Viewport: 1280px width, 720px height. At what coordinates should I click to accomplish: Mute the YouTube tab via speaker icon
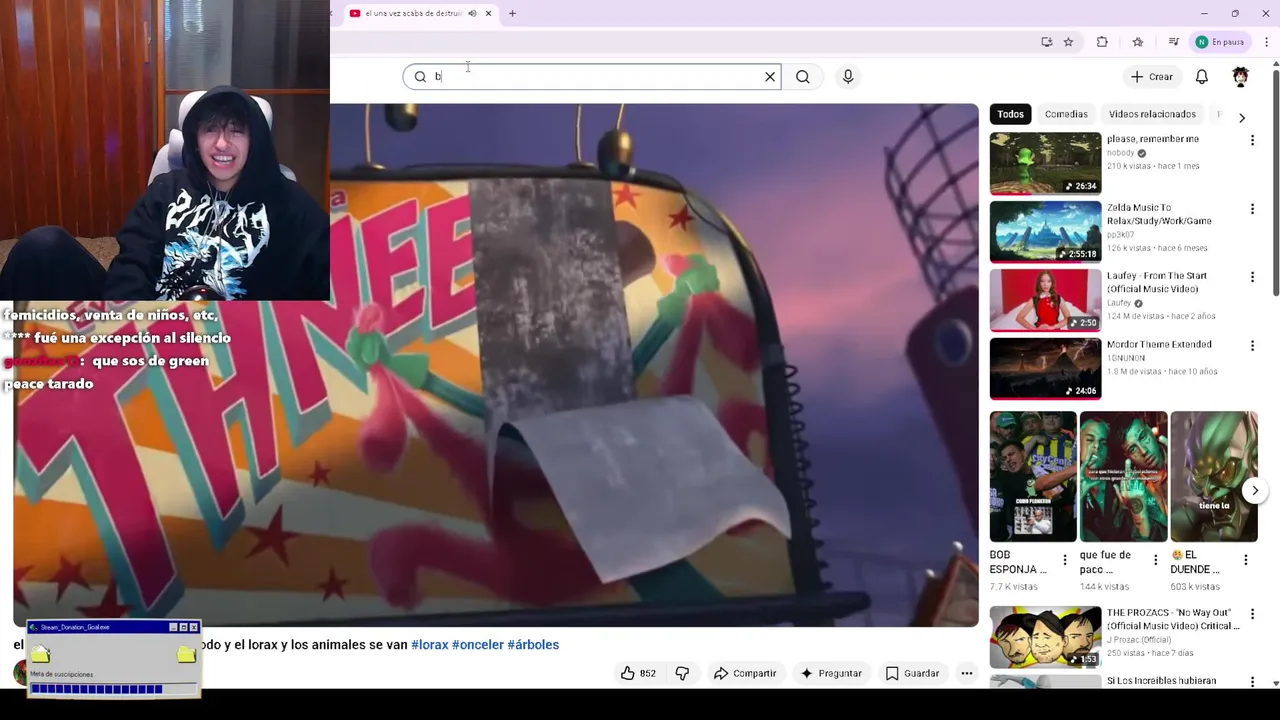[x=472, y=13]
